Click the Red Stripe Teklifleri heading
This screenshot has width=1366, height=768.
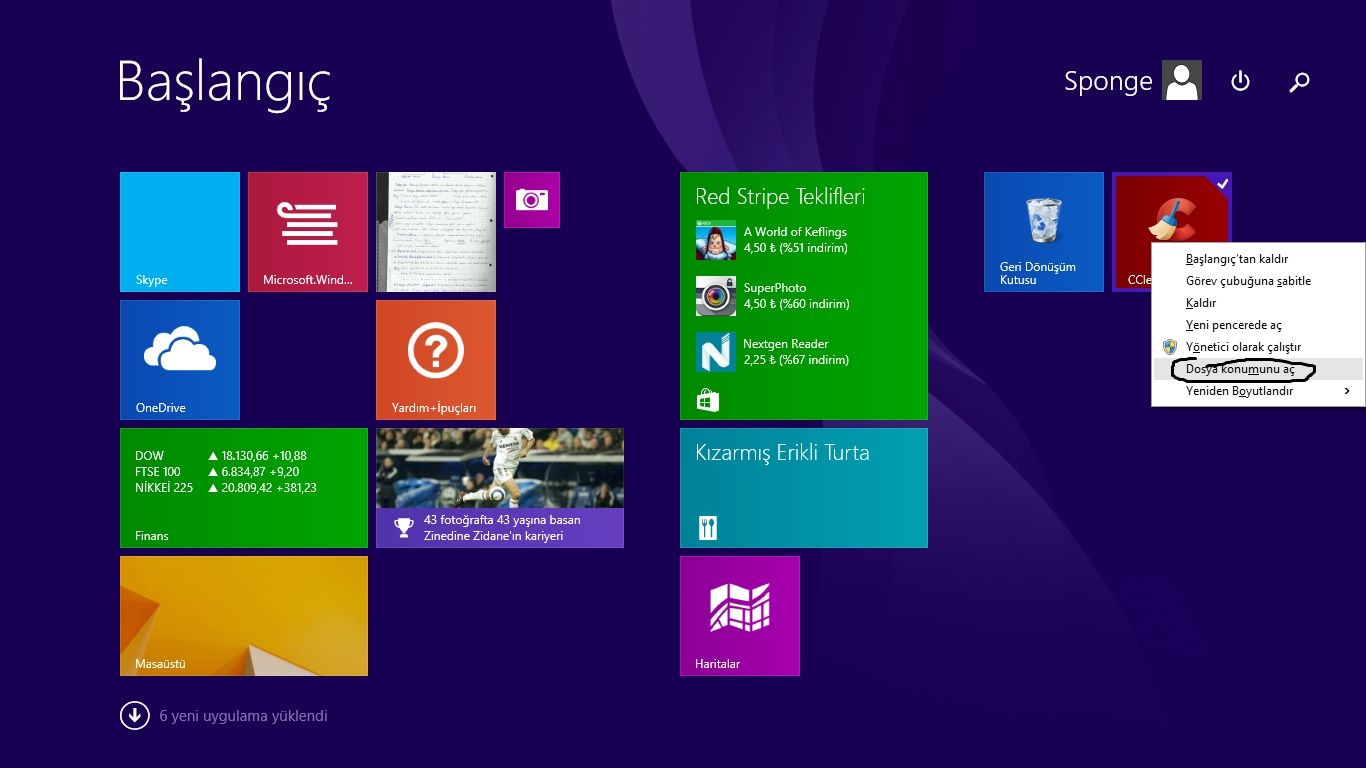[x=780, y=197]
